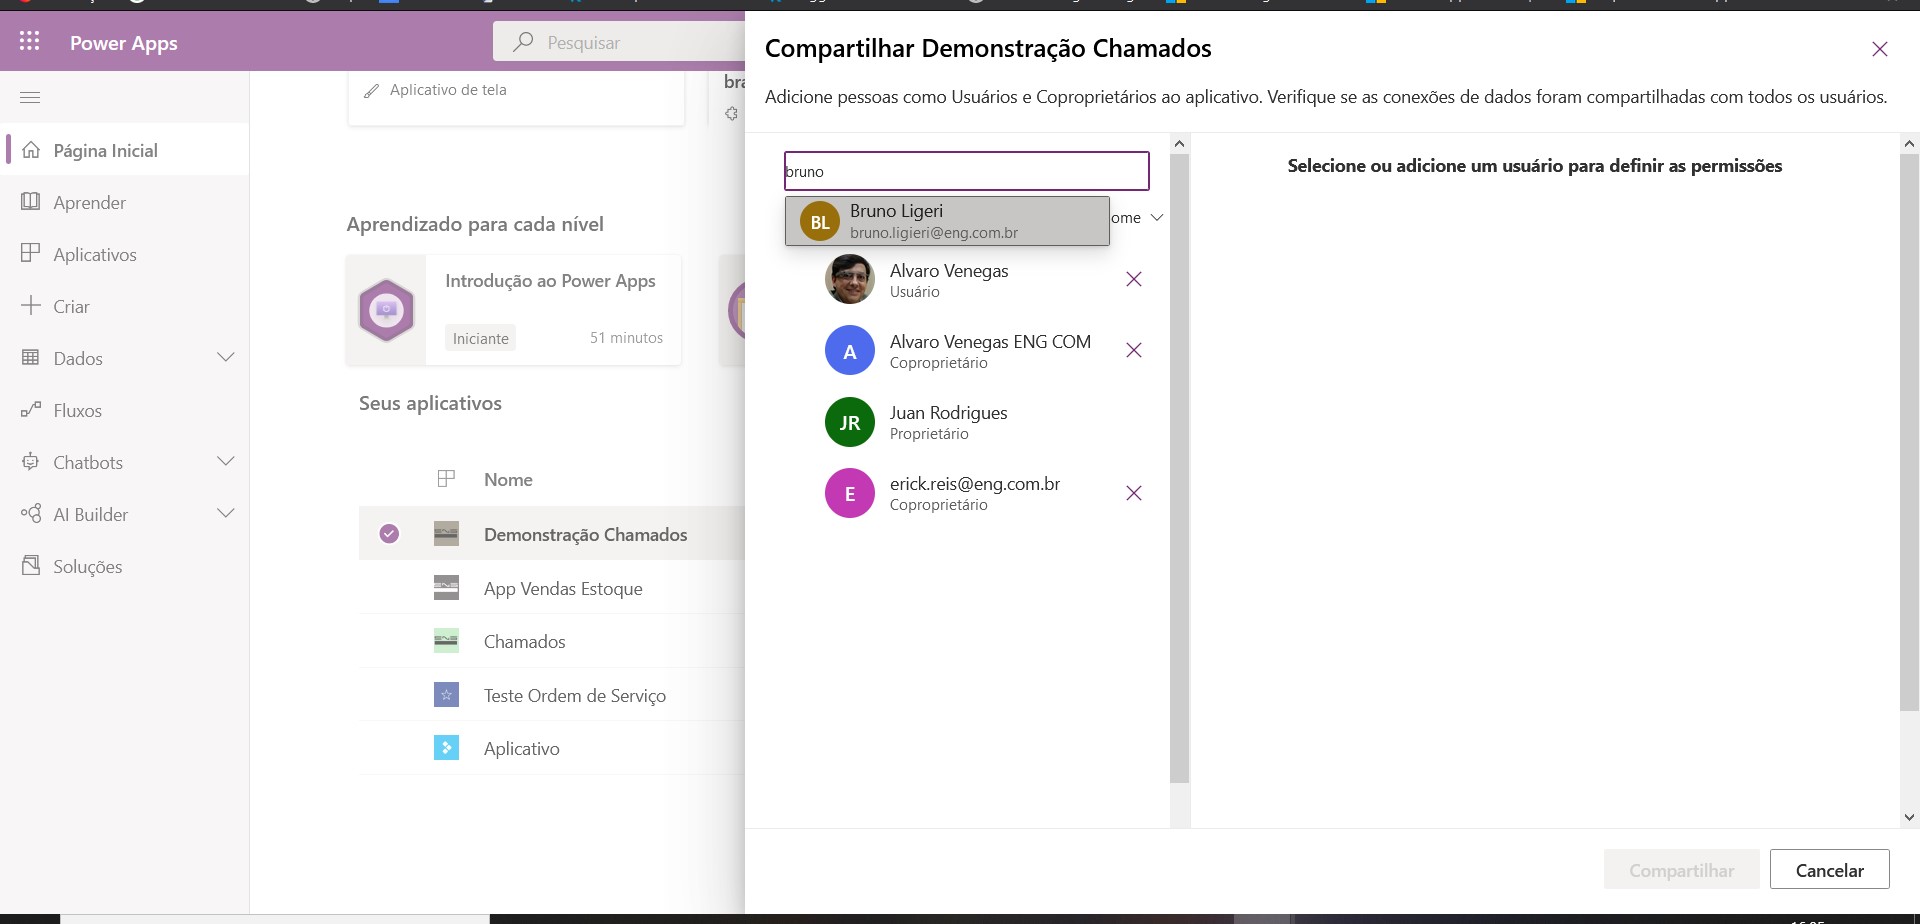Click the Chamados app name

coord(524,642)
